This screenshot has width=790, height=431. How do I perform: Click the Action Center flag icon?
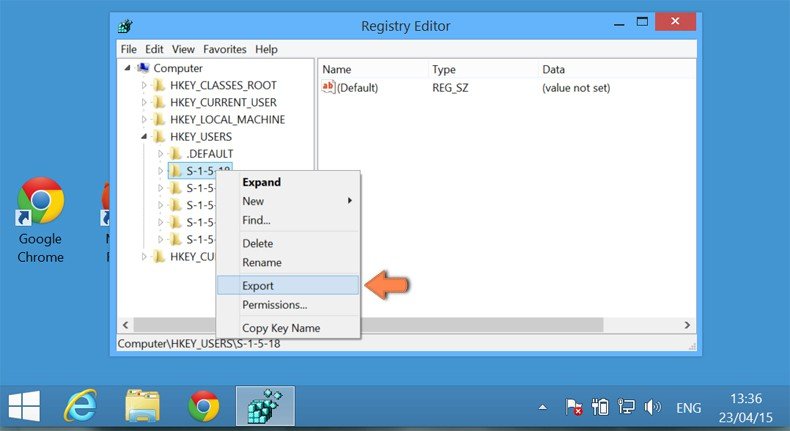[x=573, y=407]
